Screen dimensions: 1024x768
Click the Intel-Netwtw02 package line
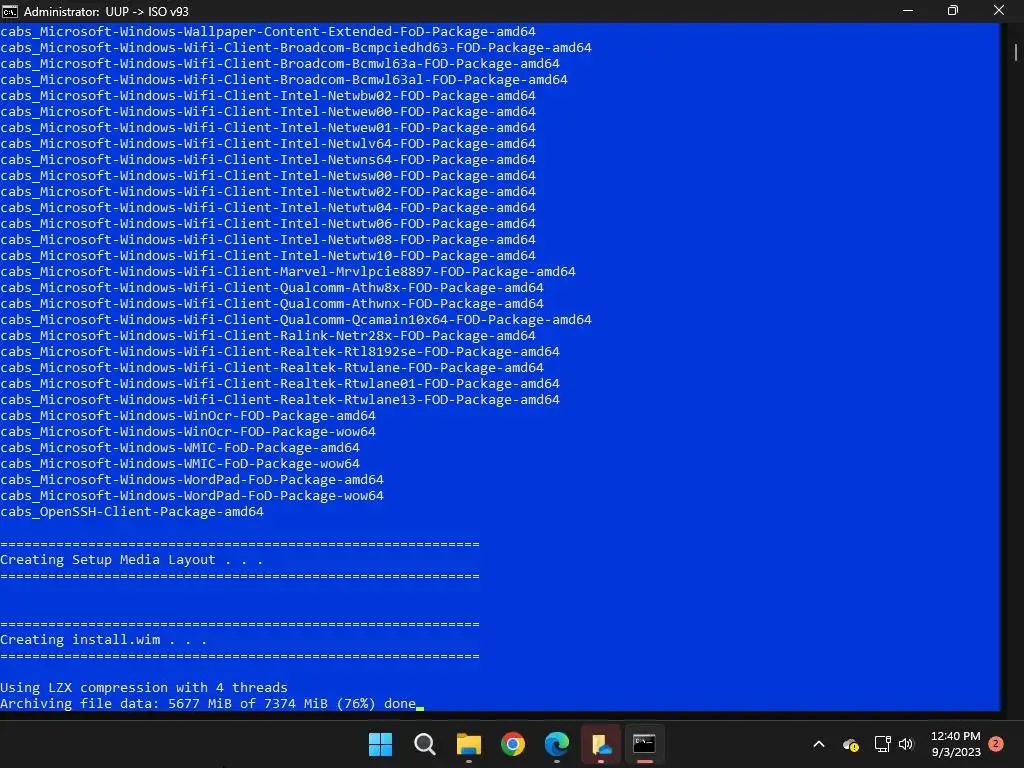tap(268, 191)
